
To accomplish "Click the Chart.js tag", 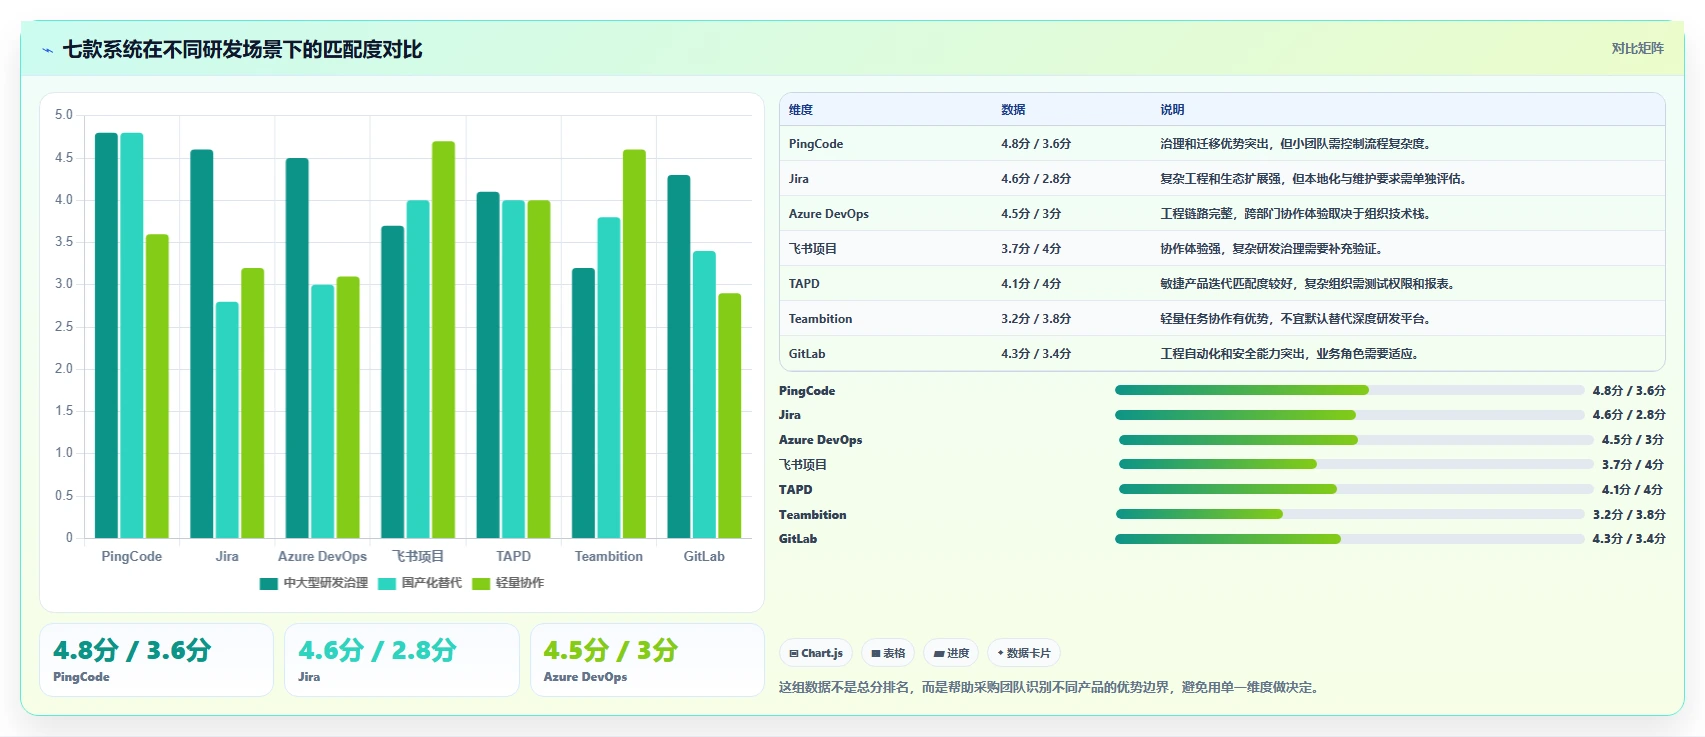I will 816,653.
